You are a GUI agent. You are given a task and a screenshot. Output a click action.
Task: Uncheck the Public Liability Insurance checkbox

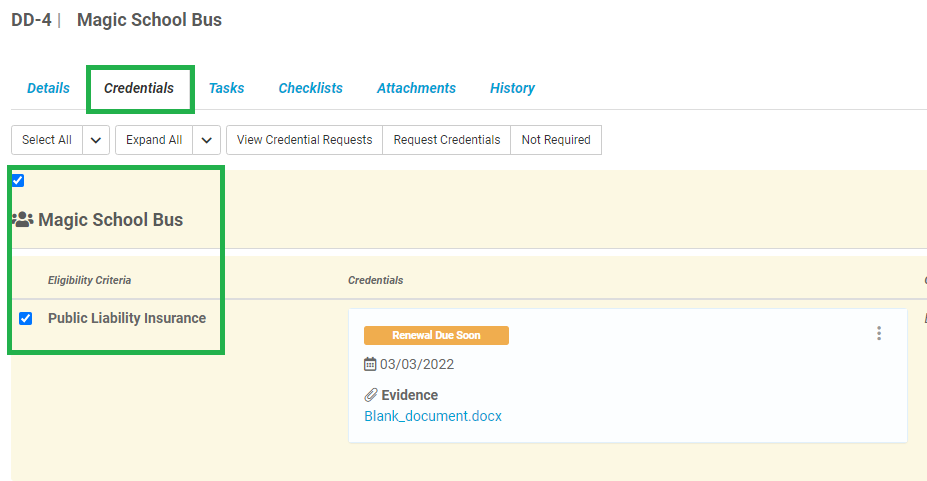point(25,318)
